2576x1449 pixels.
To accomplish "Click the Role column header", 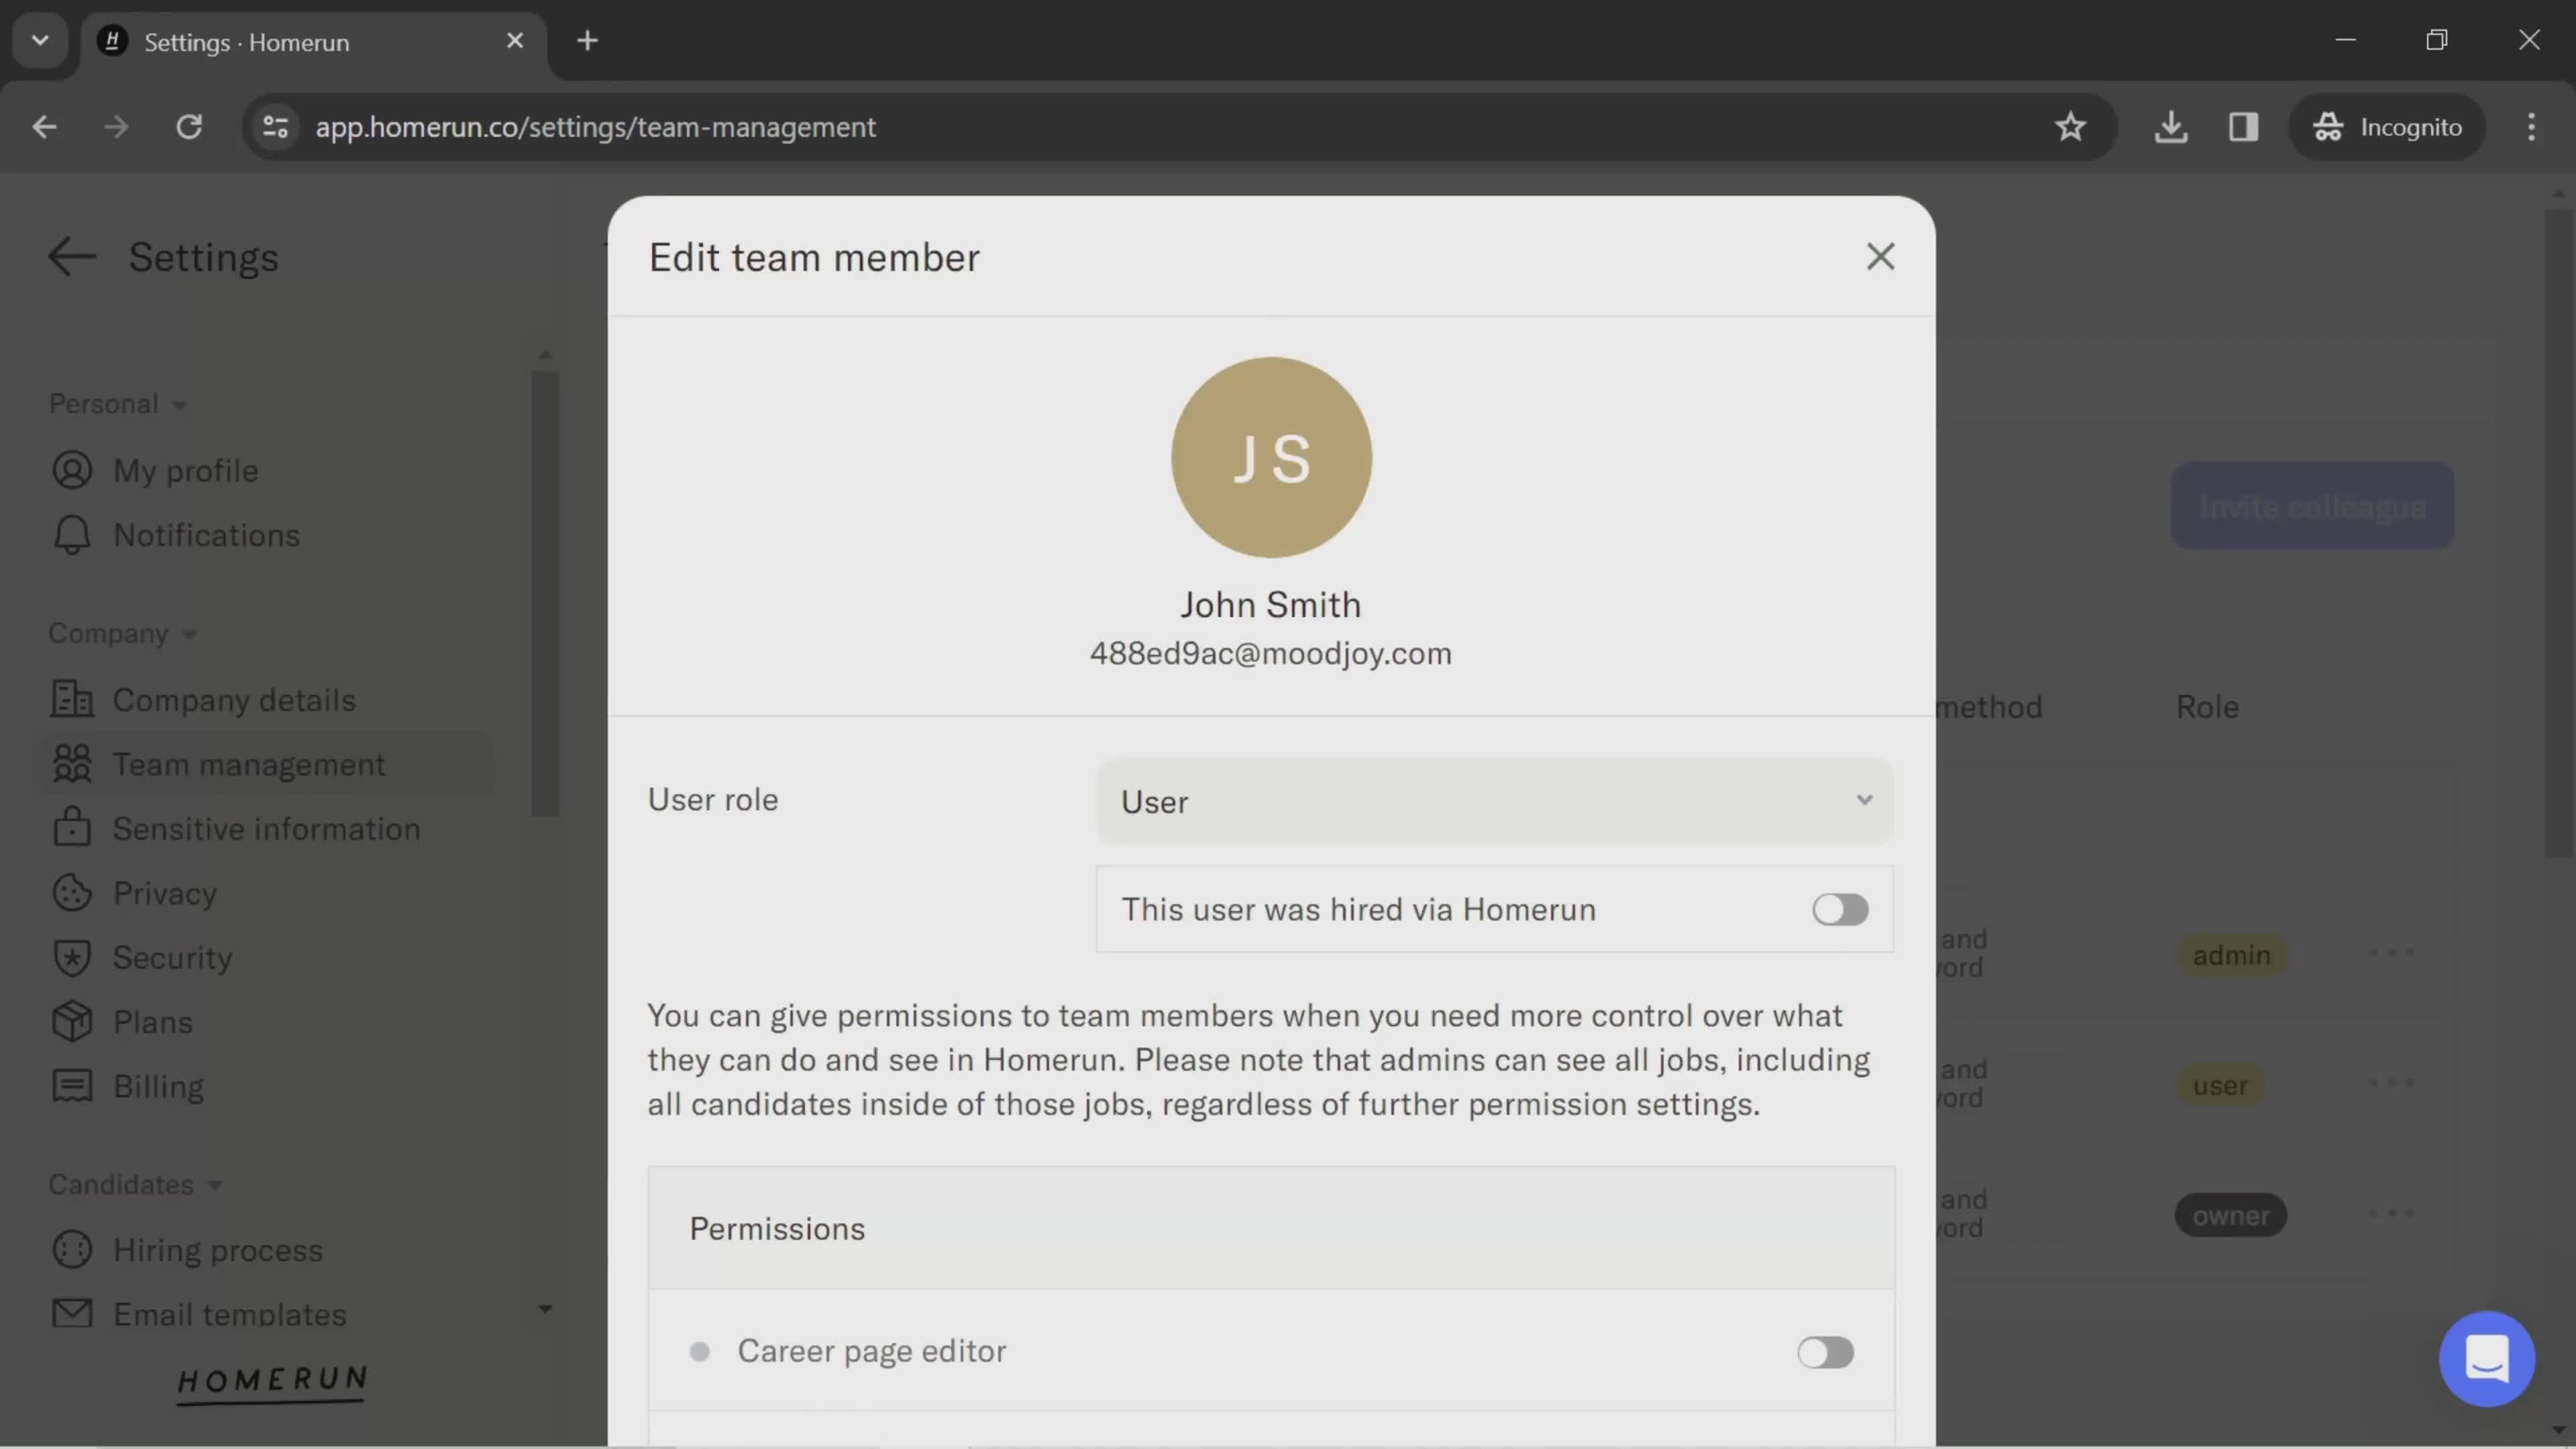I will click(2207, 707).
